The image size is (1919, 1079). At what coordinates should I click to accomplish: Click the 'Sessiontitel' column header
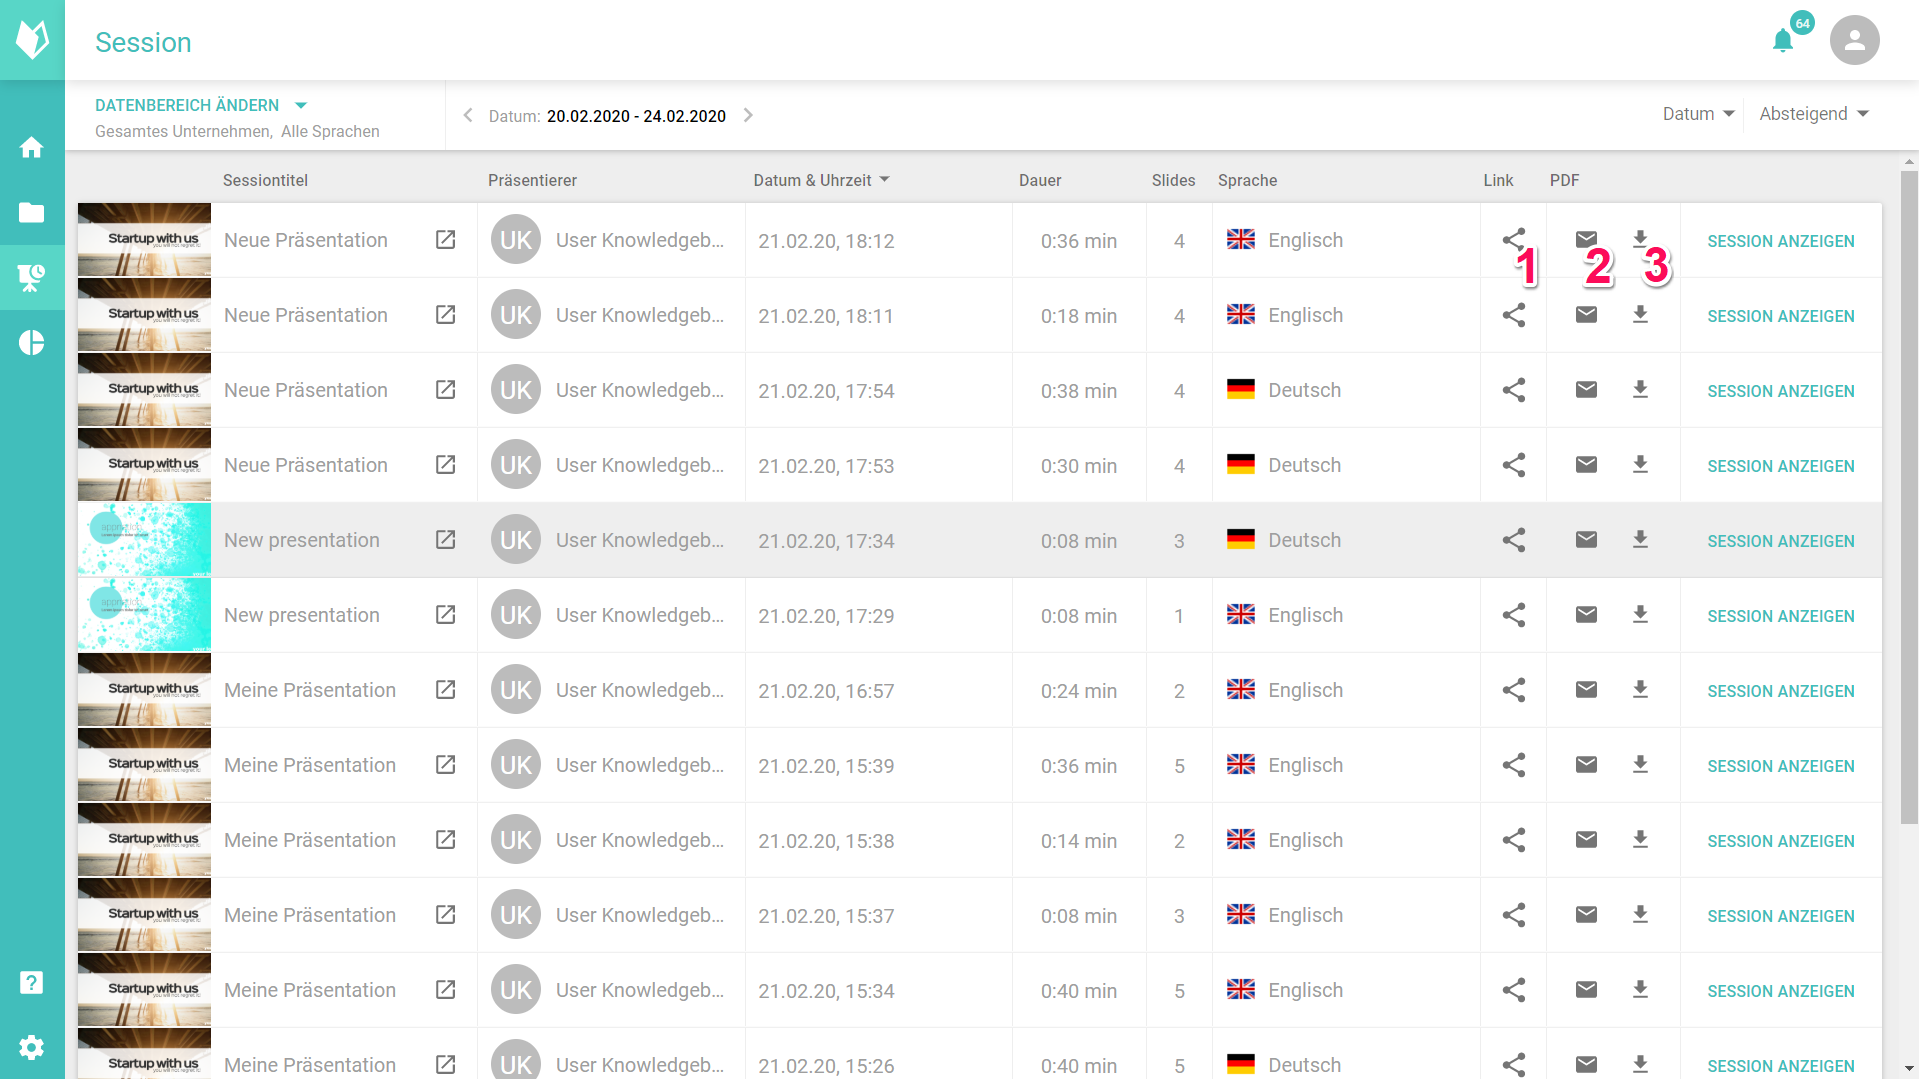265,180
